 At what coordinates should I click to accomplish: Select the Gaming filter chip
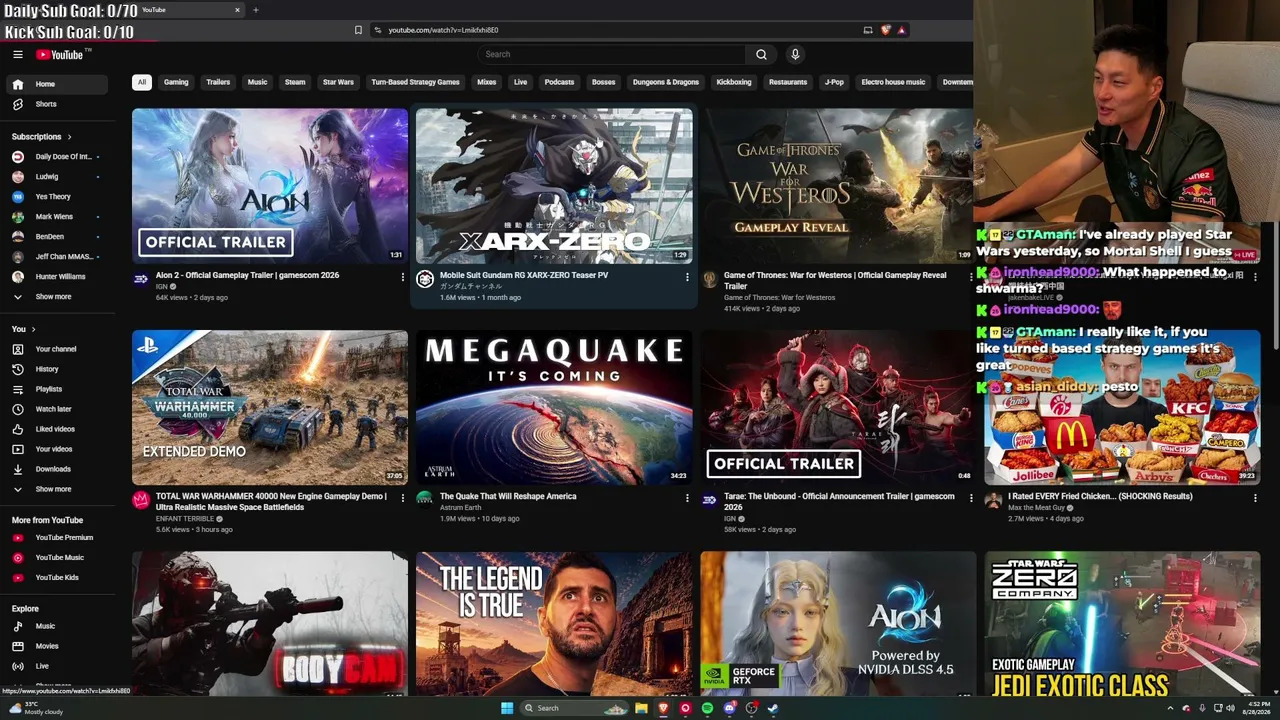point(176,82)
